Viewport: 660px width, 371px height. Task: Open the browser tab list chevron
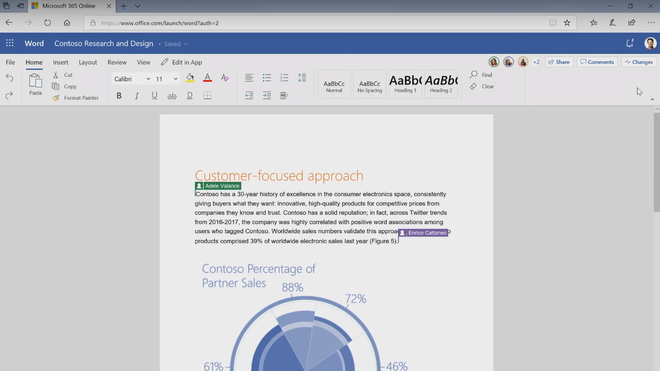point(138,6)
